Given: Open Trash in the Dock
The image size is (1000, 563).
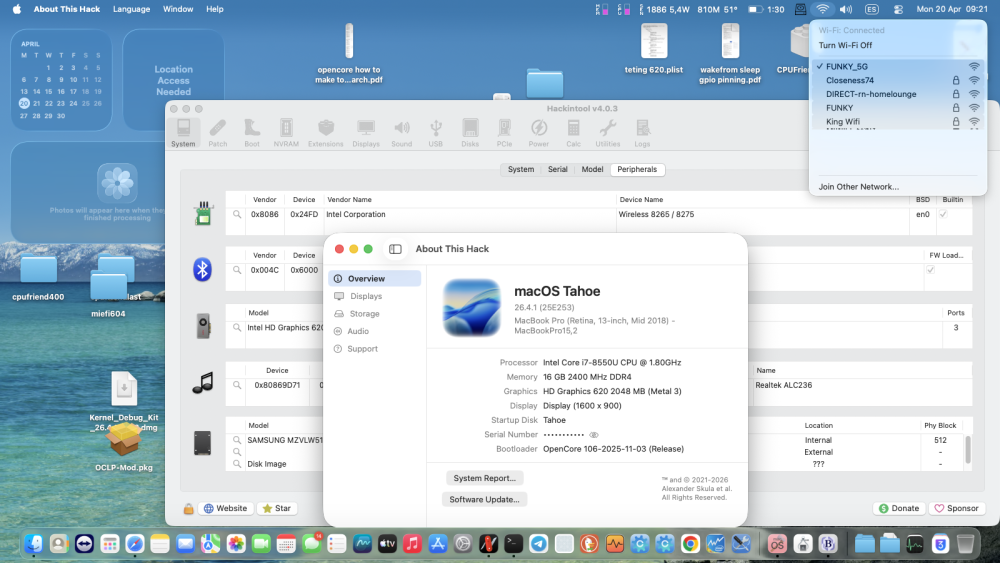Looking at the screenshot, I should point(965,543).
